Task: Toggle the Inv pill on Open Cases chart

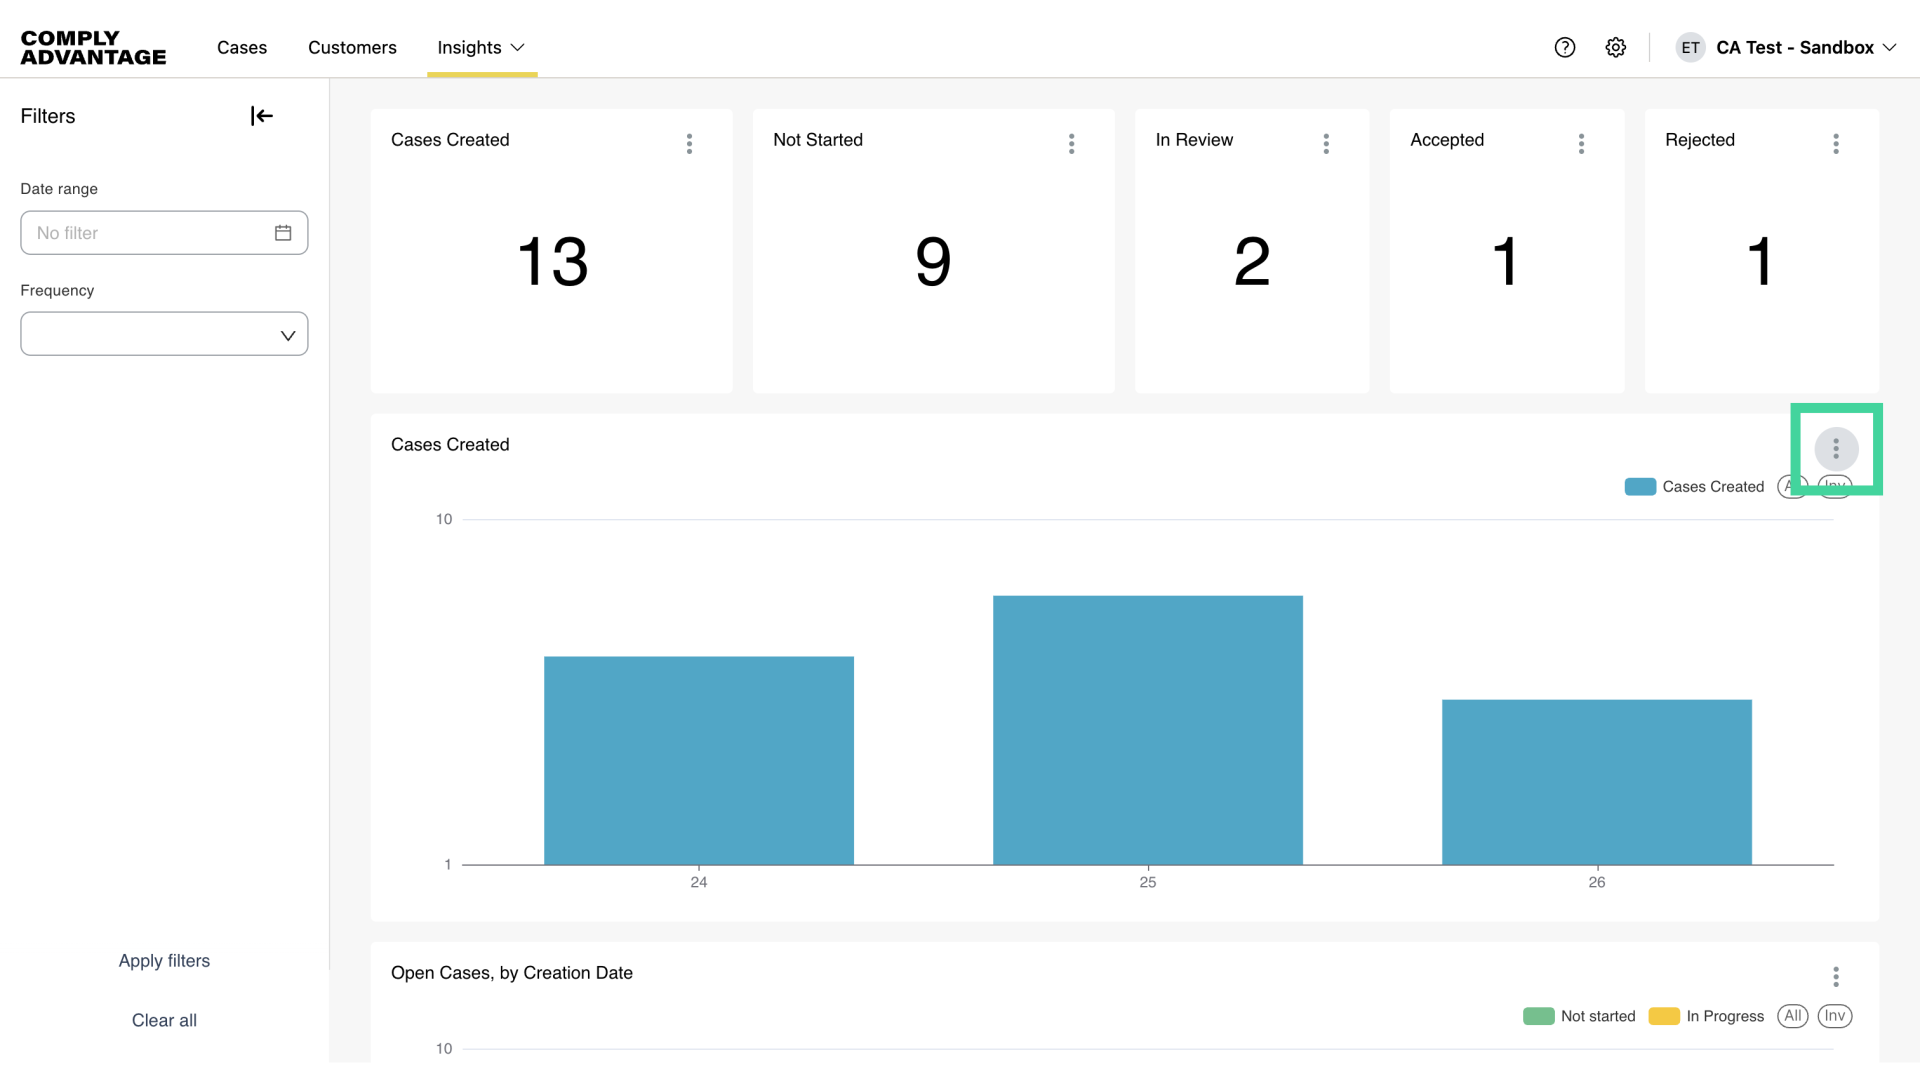Action: (1836, 1016)
